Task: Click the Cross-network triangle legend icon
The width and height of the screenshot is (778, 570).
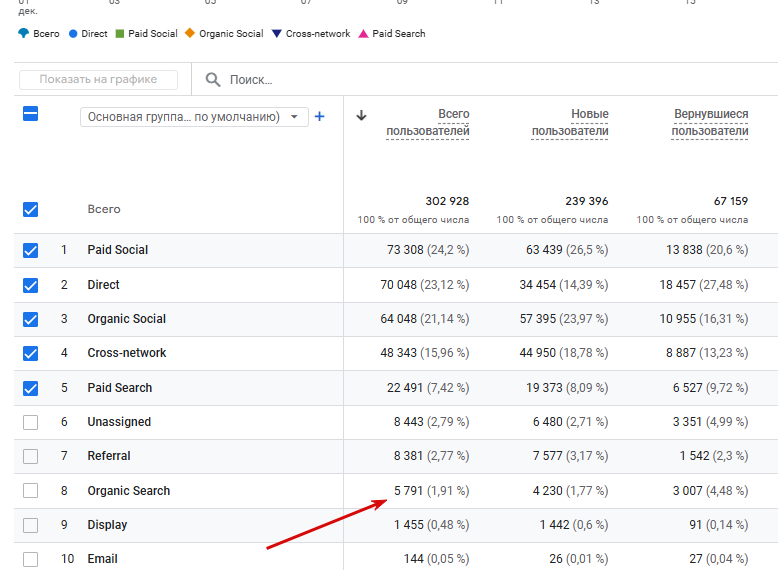Action: (277, 34)
